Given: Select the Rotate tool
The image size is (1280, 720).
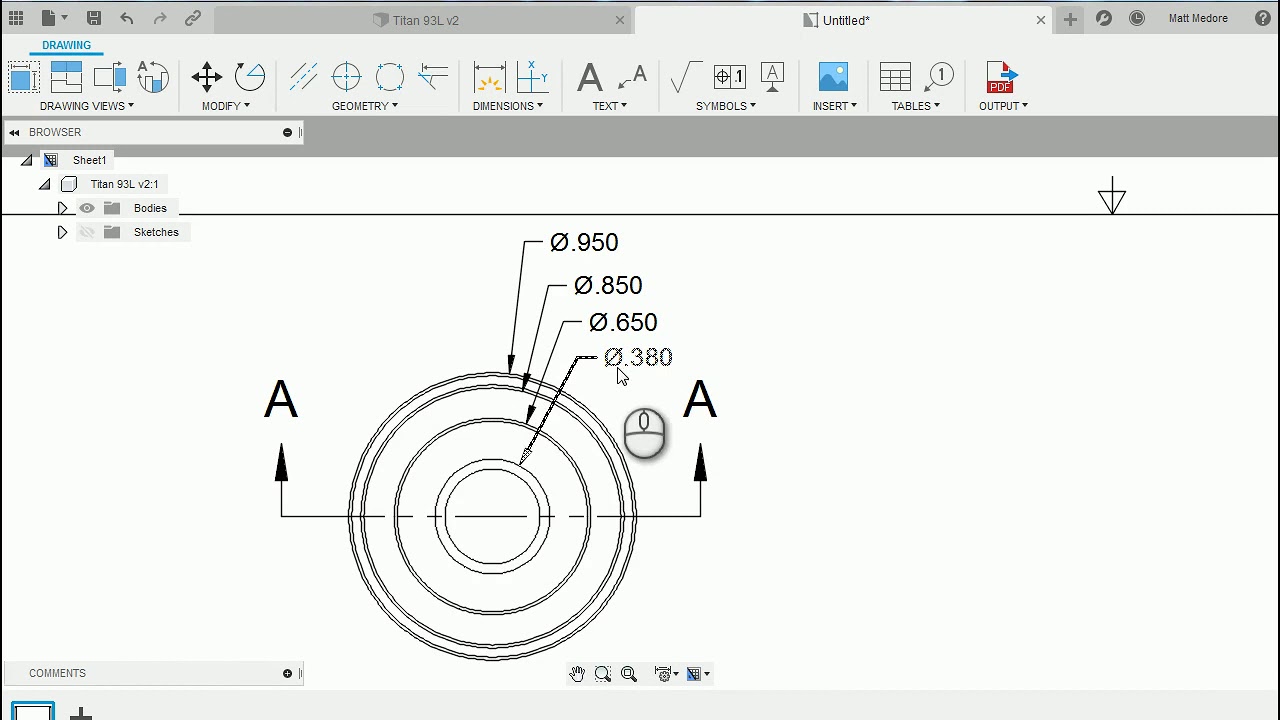Looking at the screenshot, I should point(250,77).
